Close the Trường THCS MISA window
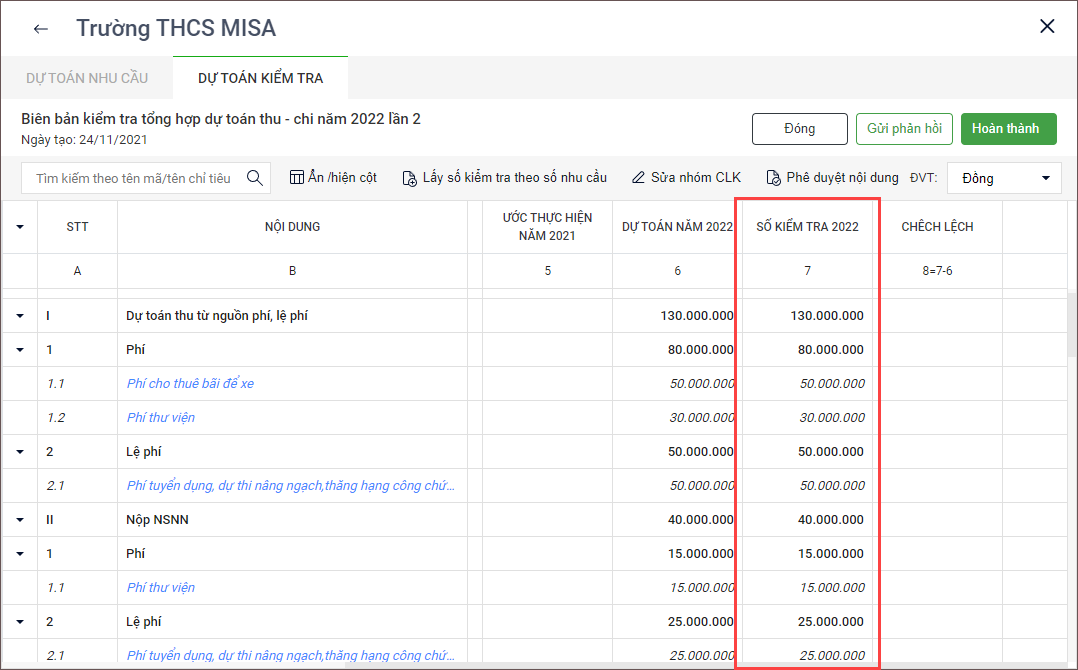Image resolution: width=1078 pixels, height=670 pixels. click(x=1047, y=27)
